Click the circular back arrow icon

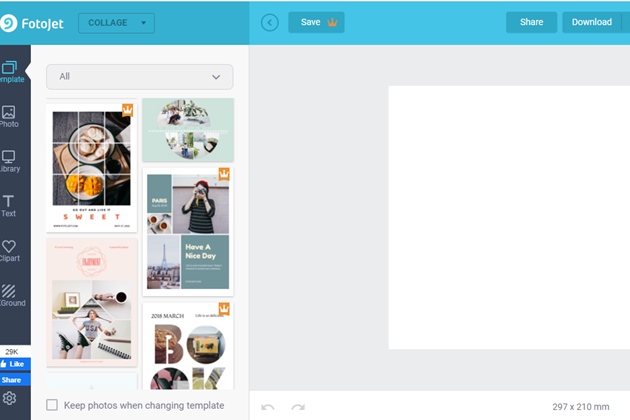pyautogui.click(x=269, y=22)
